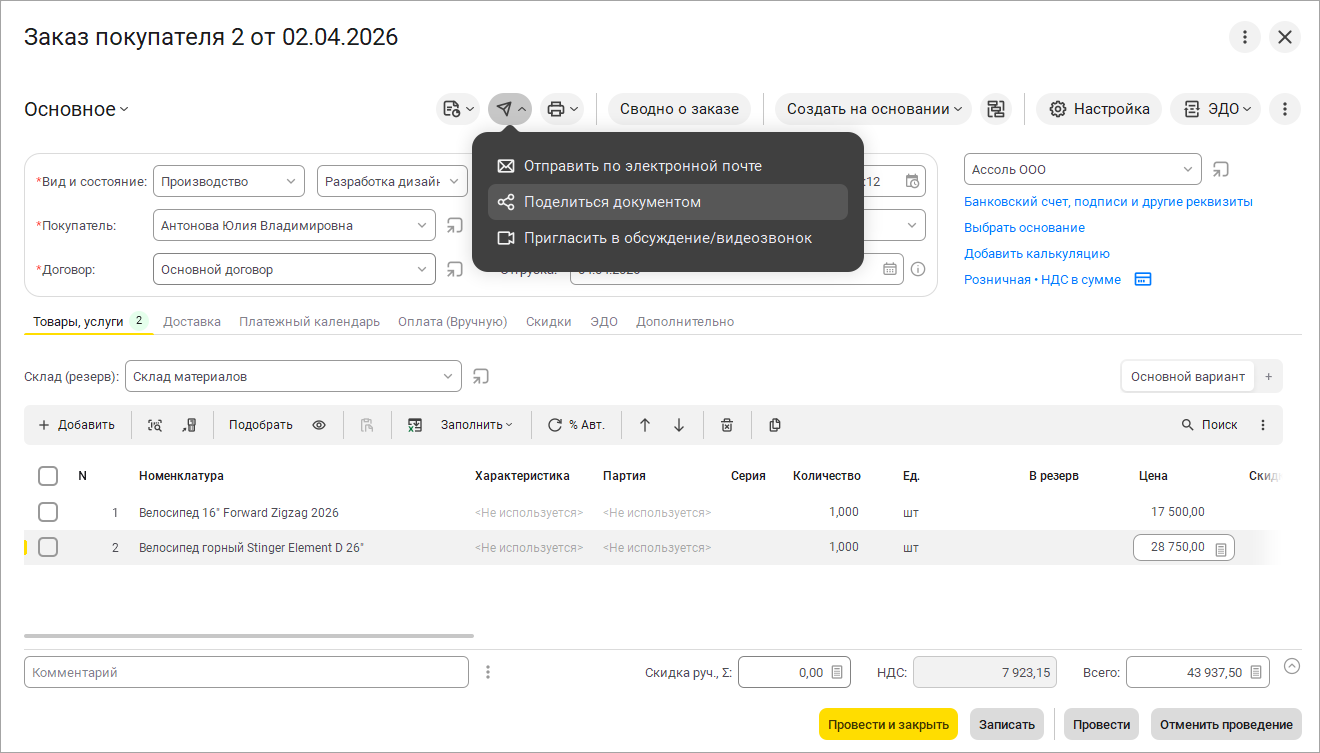
Task: Copy rows with the copy icon
Action: pos(775,425)
